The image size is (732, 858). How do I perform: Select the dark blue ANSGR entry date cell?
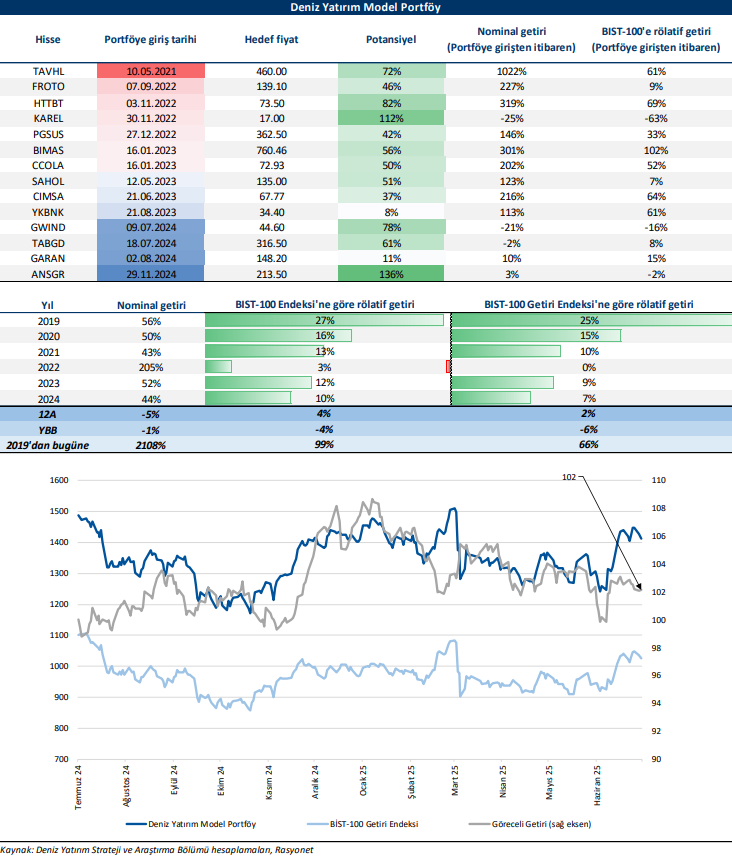pos(151,274)
